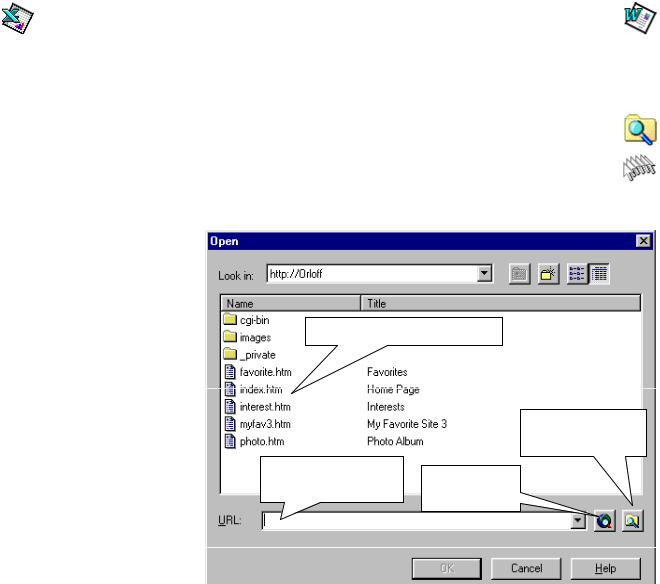660x584 pixels.
Task: Click the cgi-bin folder icon
Action: tap(230, 319)
